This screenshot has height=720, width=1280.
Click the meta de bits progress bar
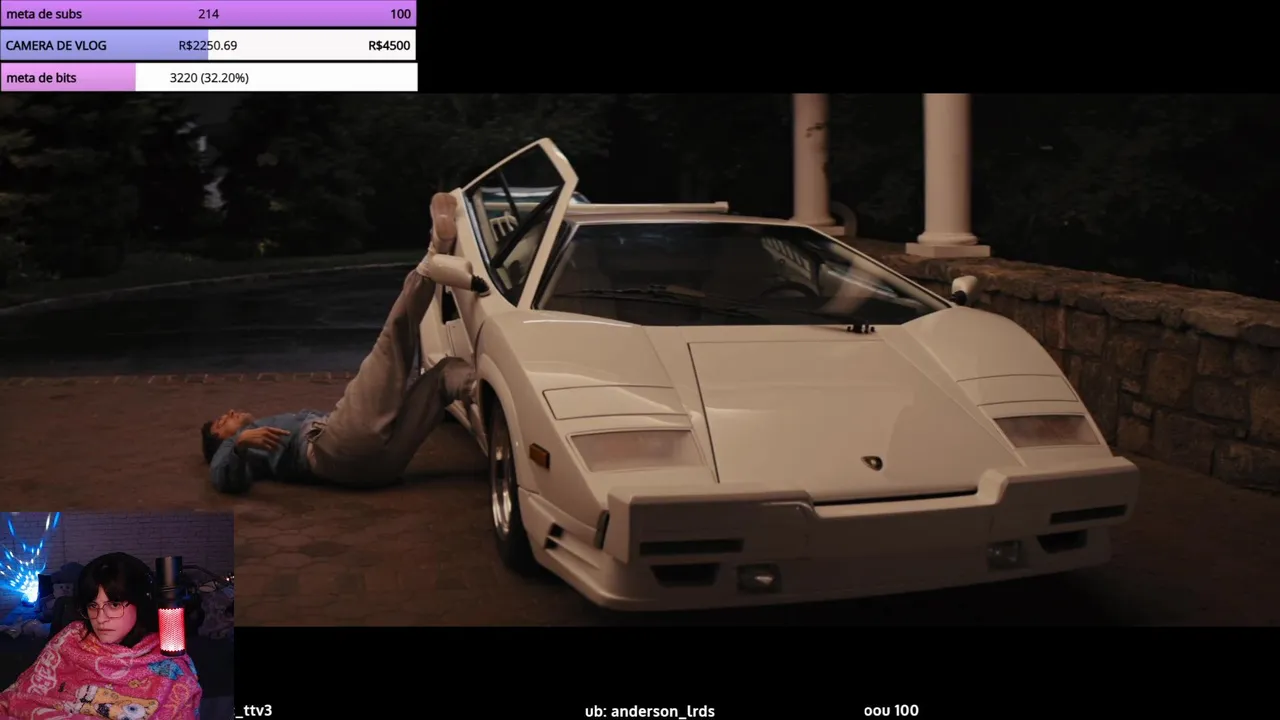point(208,77)
